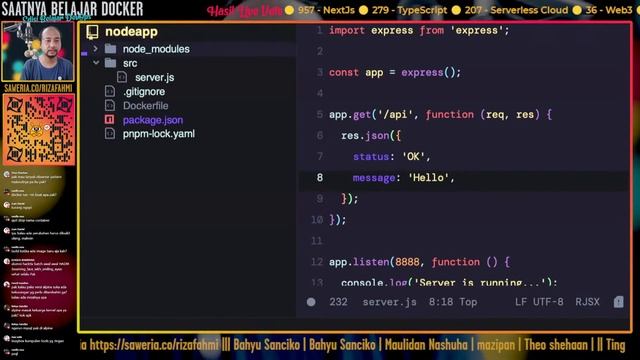Click the 232 buffer size in modeline
640x360 pixels.
click(338, 302)
